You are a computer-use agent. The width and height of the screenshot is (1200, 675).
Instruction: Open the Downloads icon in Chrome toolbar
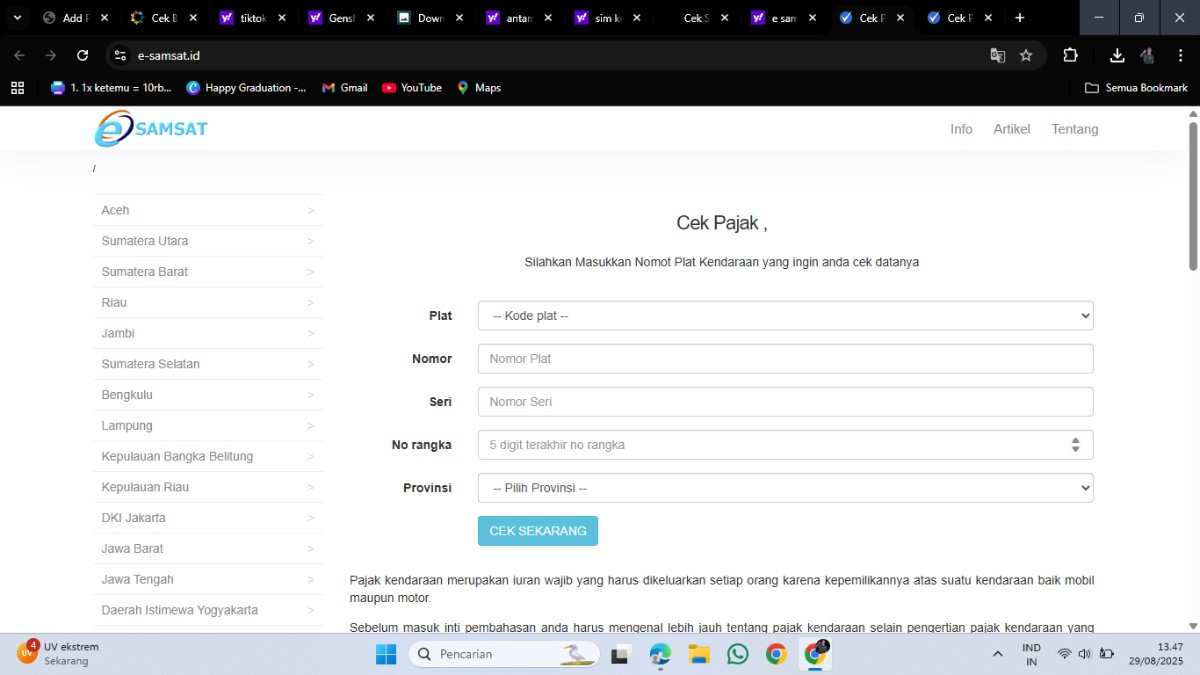pyautogui.click(x=1117, y=56)
